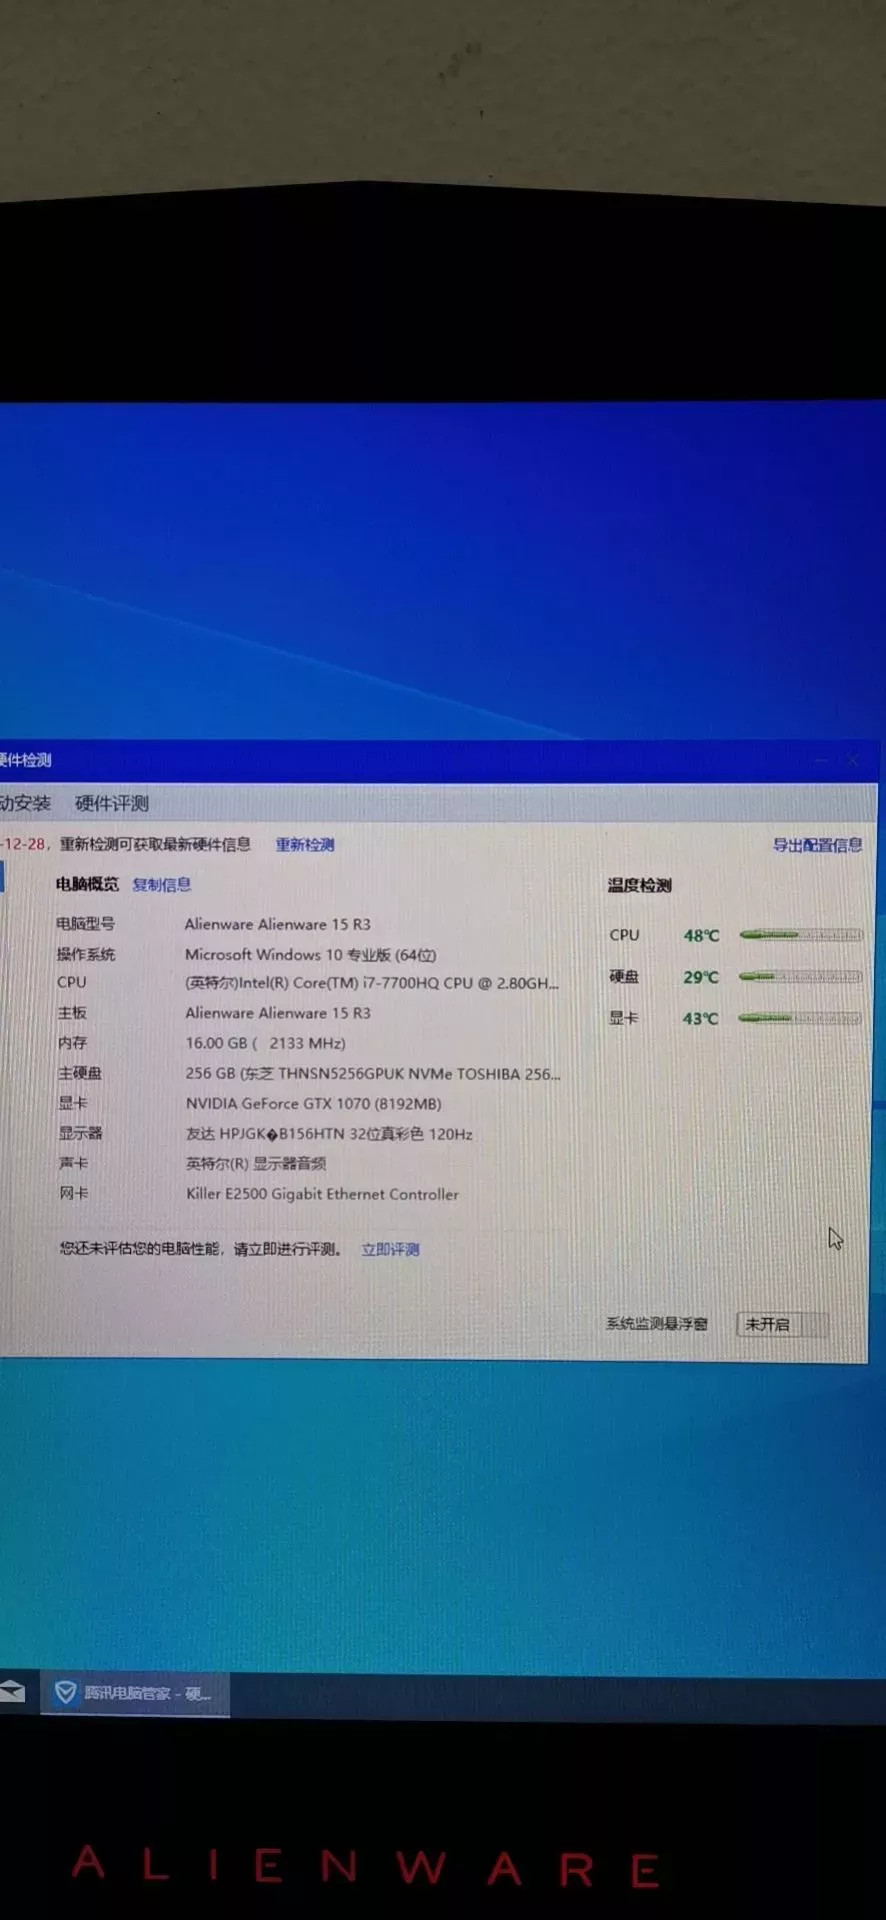
Task: Open the 腾讯电脑管家 taskbar button
Action: [135, 1693]
